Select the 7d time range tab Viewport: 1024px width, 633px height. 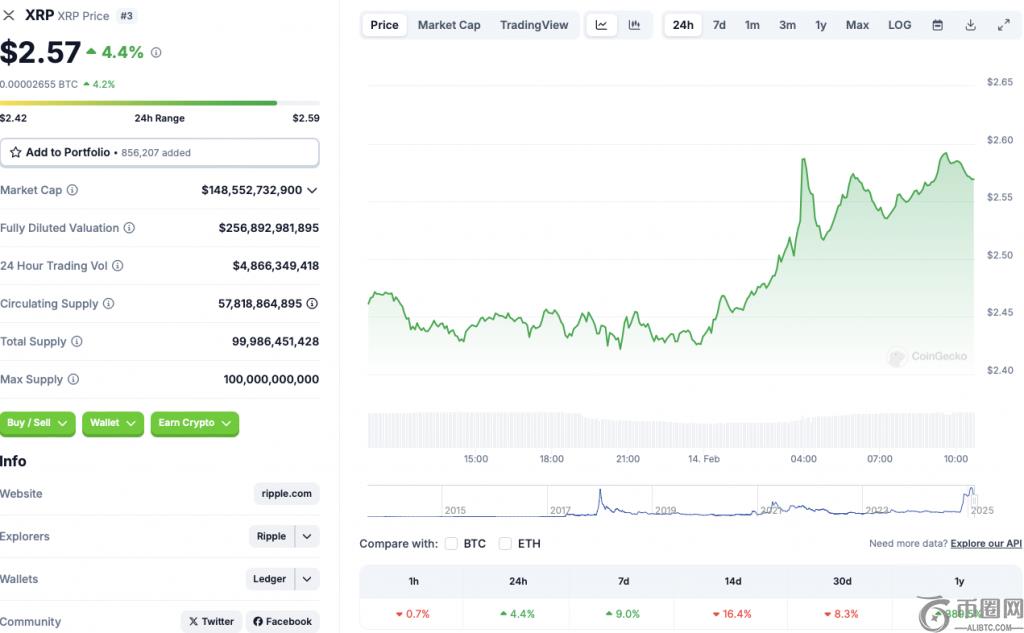click(719, 25)
